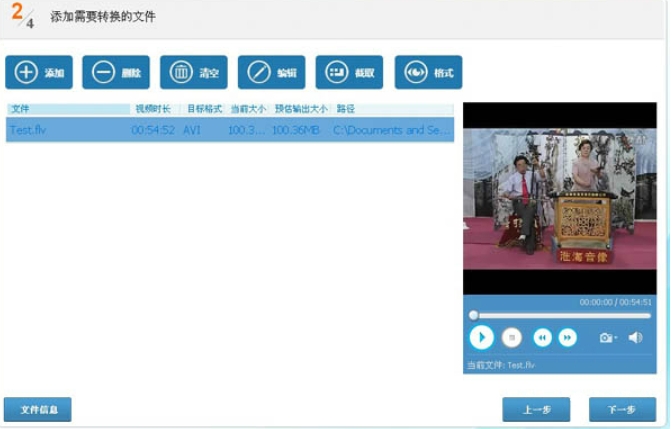Sort by the 预估输出大小 column header
Image resolution: width=672 pixels, height=429 pixels.
(301, 109)
